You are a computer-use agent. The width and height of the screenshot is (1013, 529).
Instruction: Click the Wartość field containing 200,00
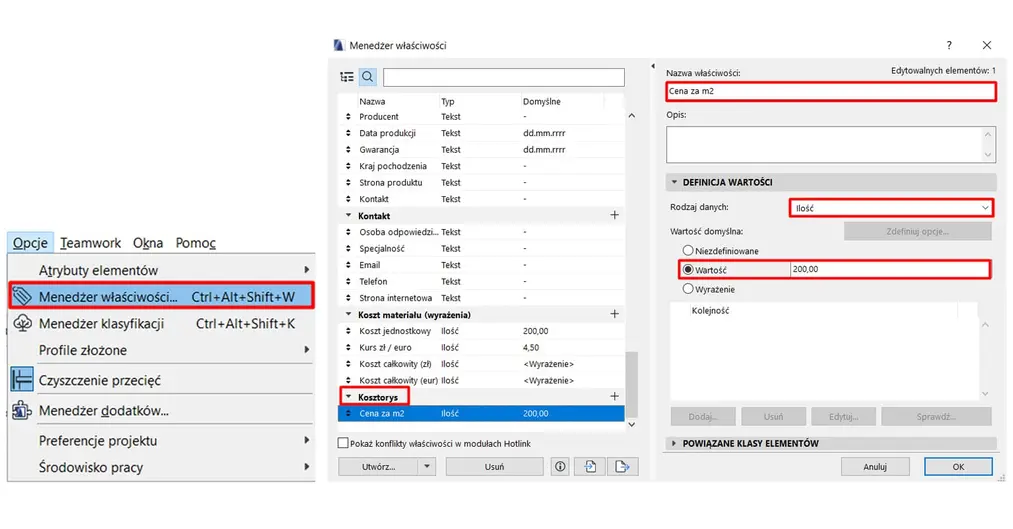coord(890,269)
